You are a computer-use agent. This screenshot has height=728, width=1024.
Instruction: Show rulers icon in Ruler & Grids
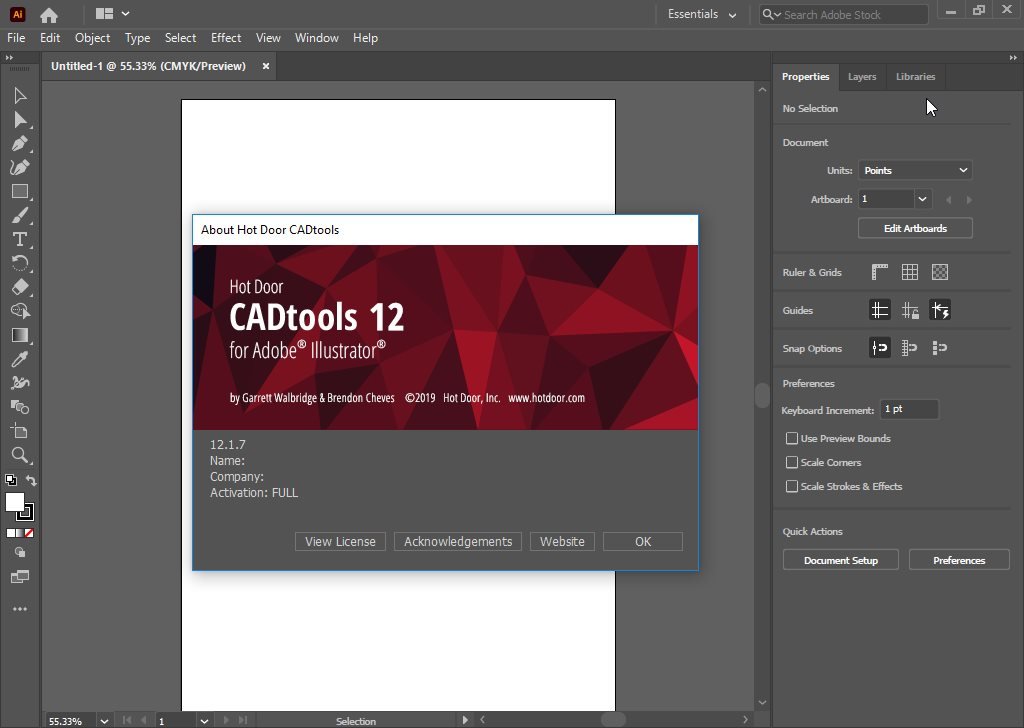tap(880, 272)
